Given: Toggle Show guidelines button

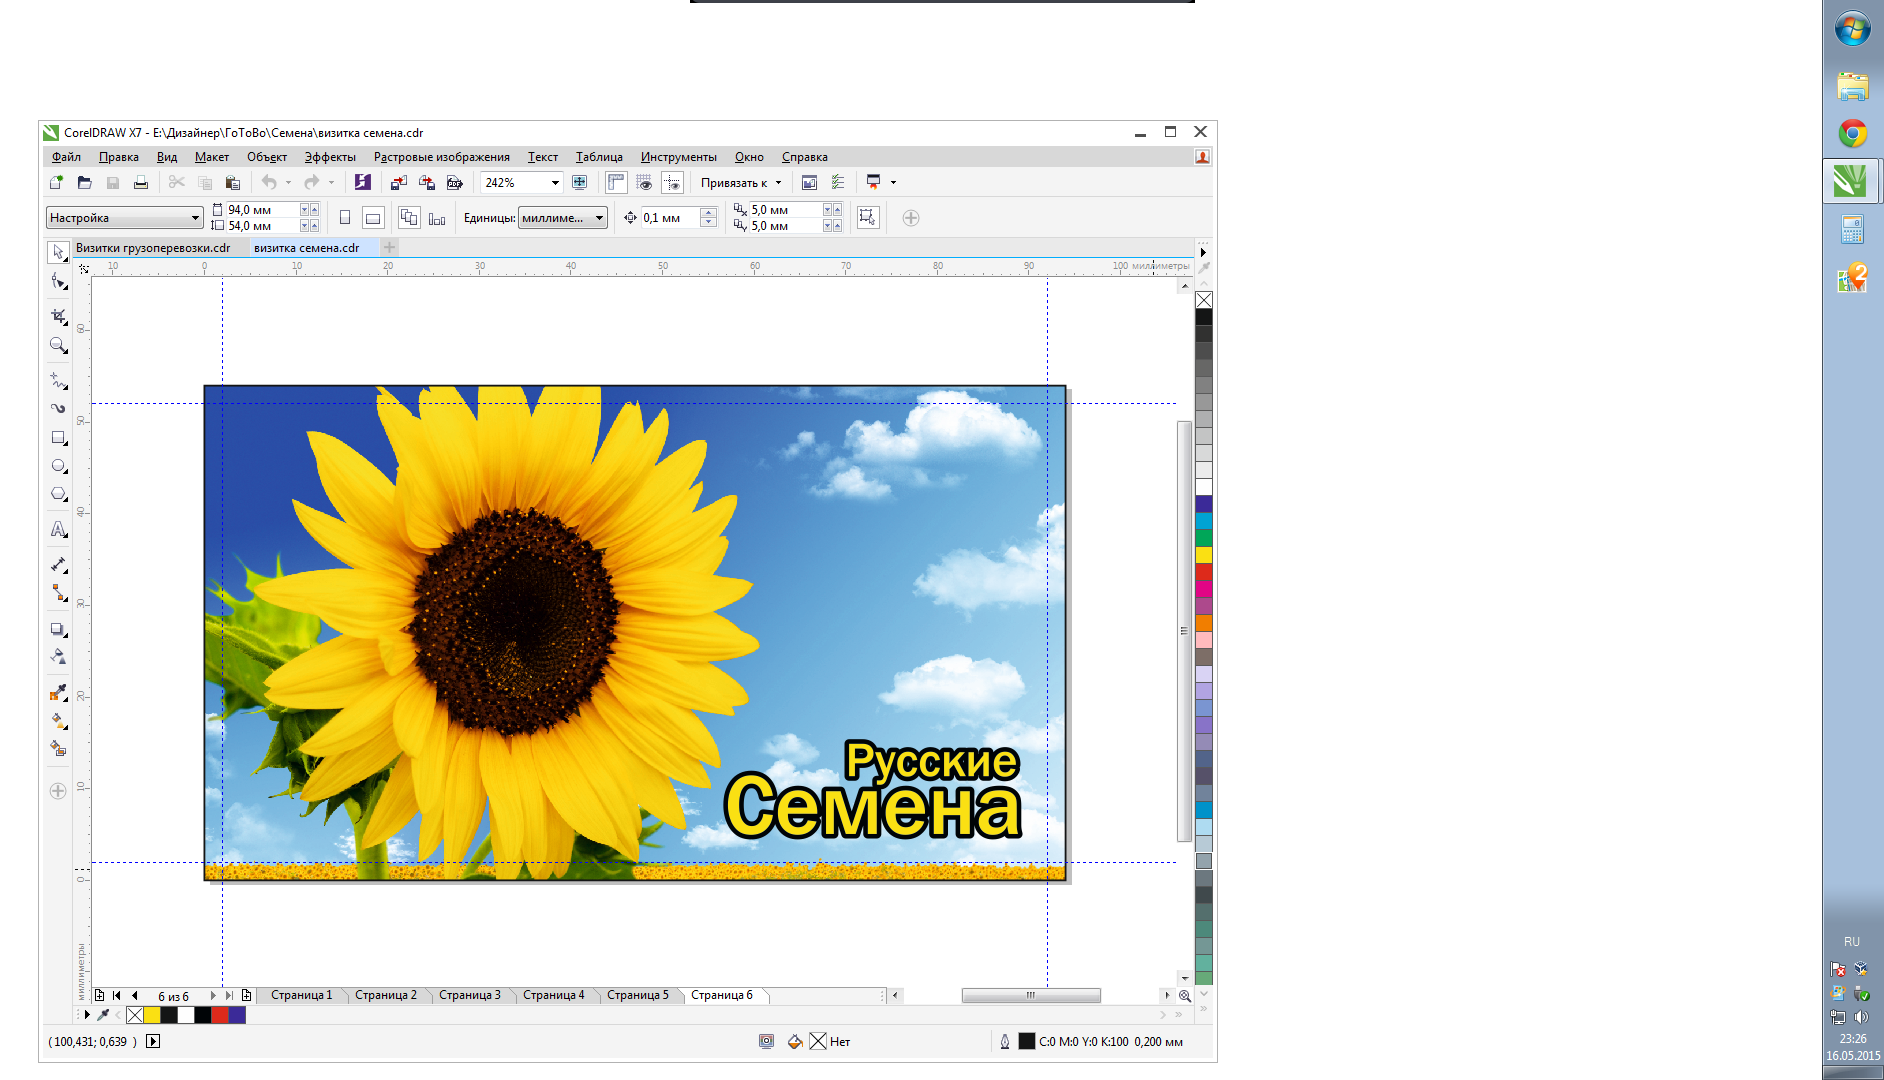Looking at the screenshot, I should coord(673,182).
